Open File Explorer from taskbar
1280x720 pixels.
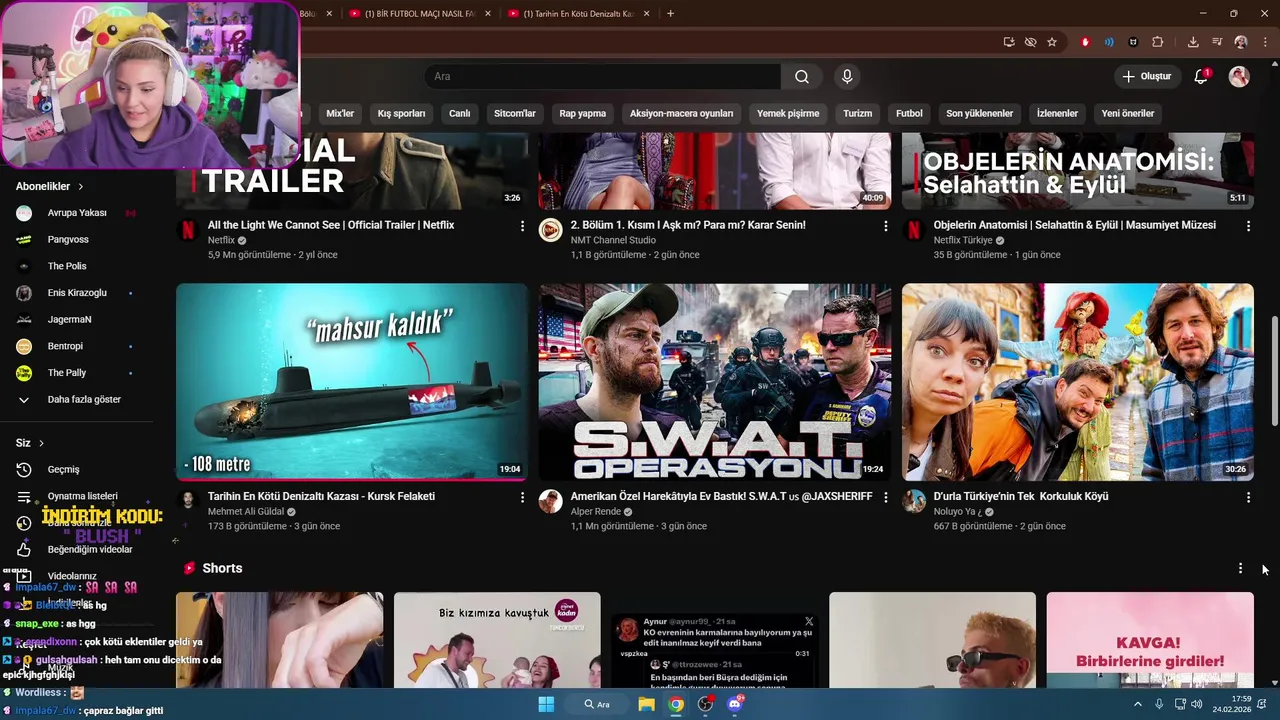[646, 704]
